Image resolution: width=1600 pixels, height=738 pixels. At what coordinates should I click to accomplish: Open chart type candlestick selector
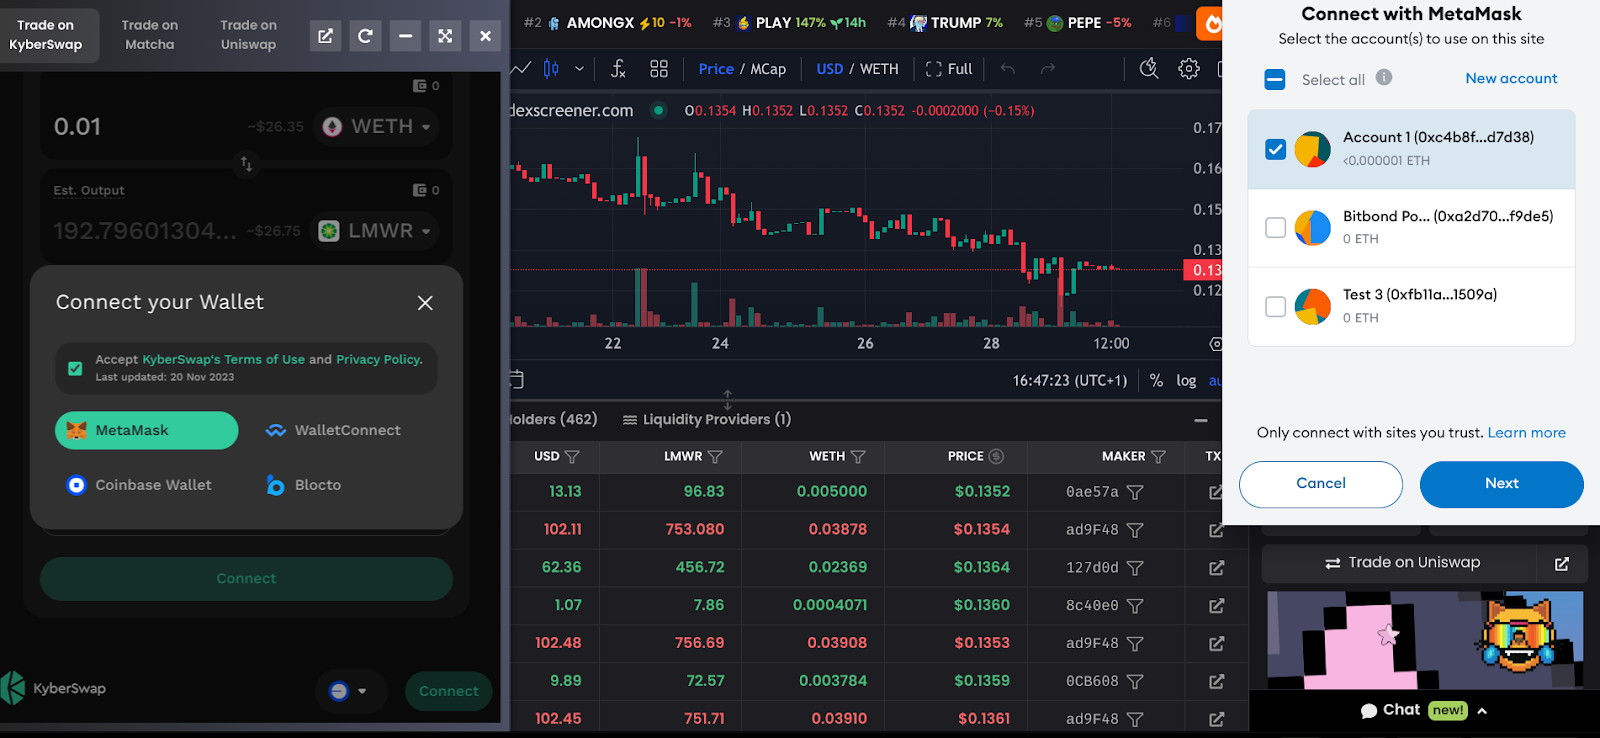click(551, 69)
